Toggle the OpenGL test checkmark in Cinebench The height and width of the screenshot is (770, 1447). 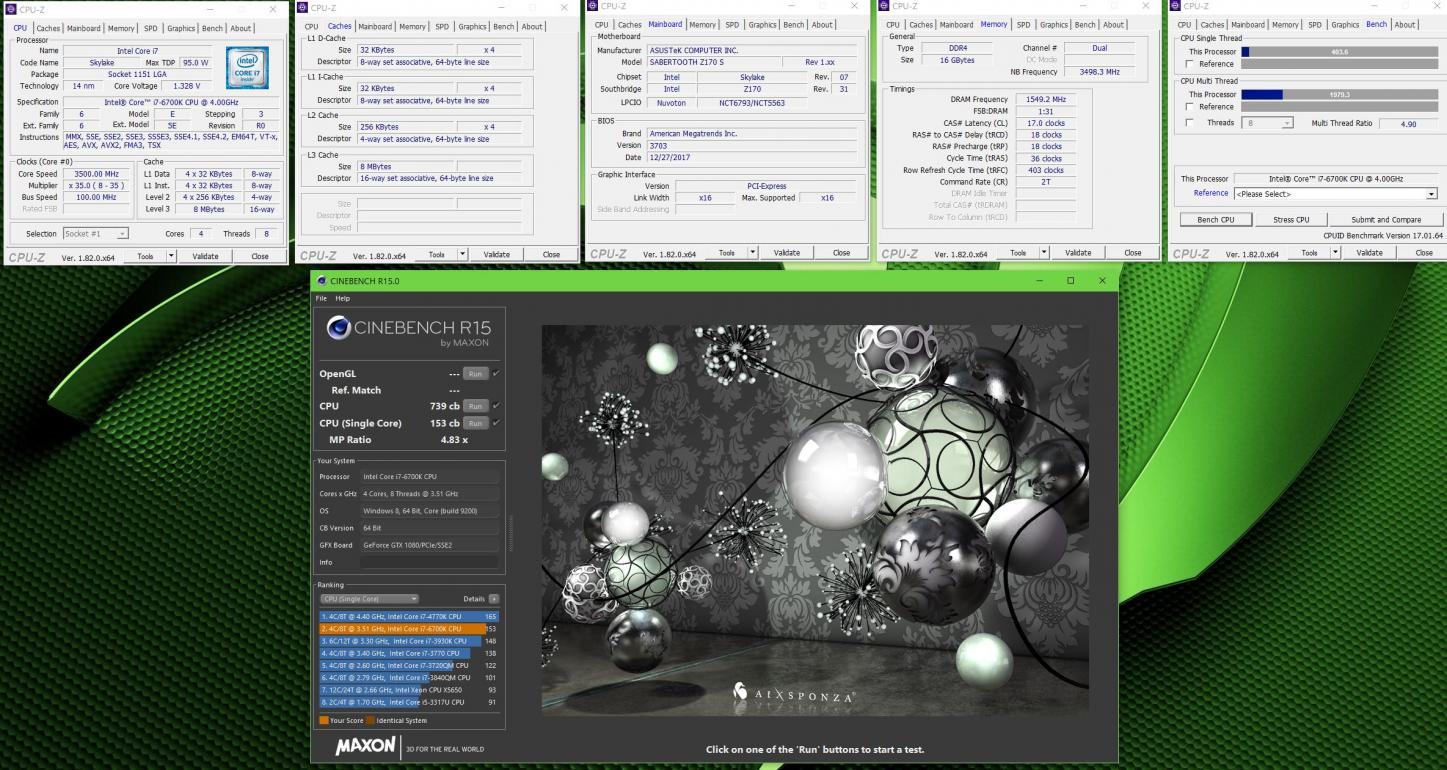(x=496, y=373)
